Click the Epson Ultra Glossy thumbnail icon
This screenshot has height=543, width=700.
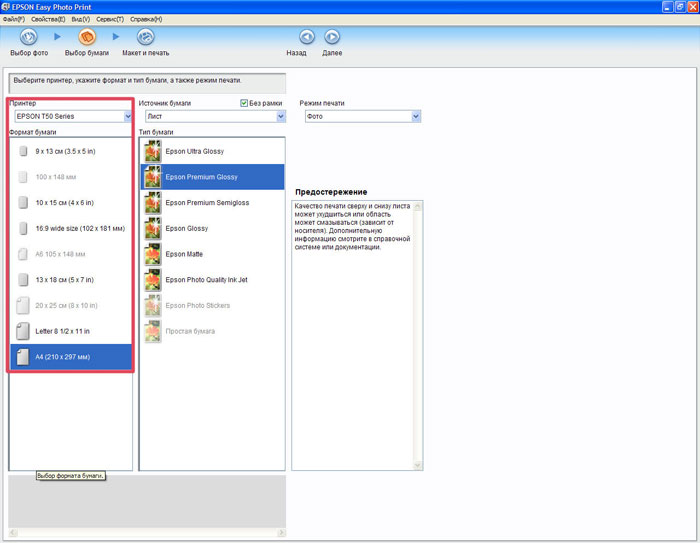(x=153, y=151)
